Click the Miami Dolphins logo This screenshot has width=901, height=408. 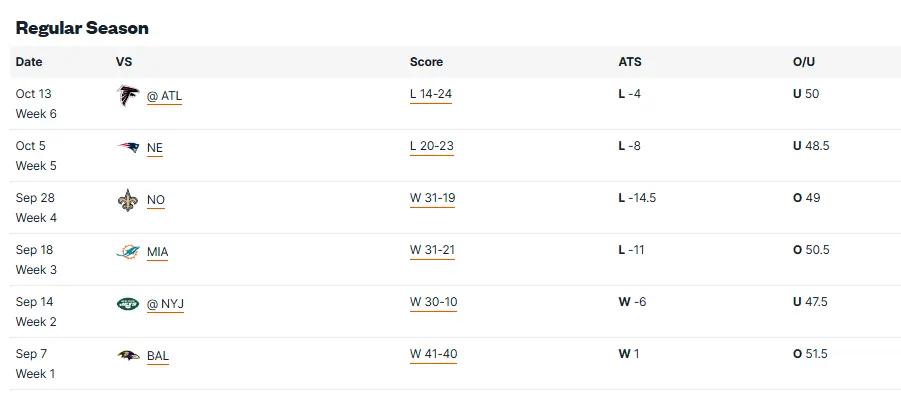(x=127, y=252)
